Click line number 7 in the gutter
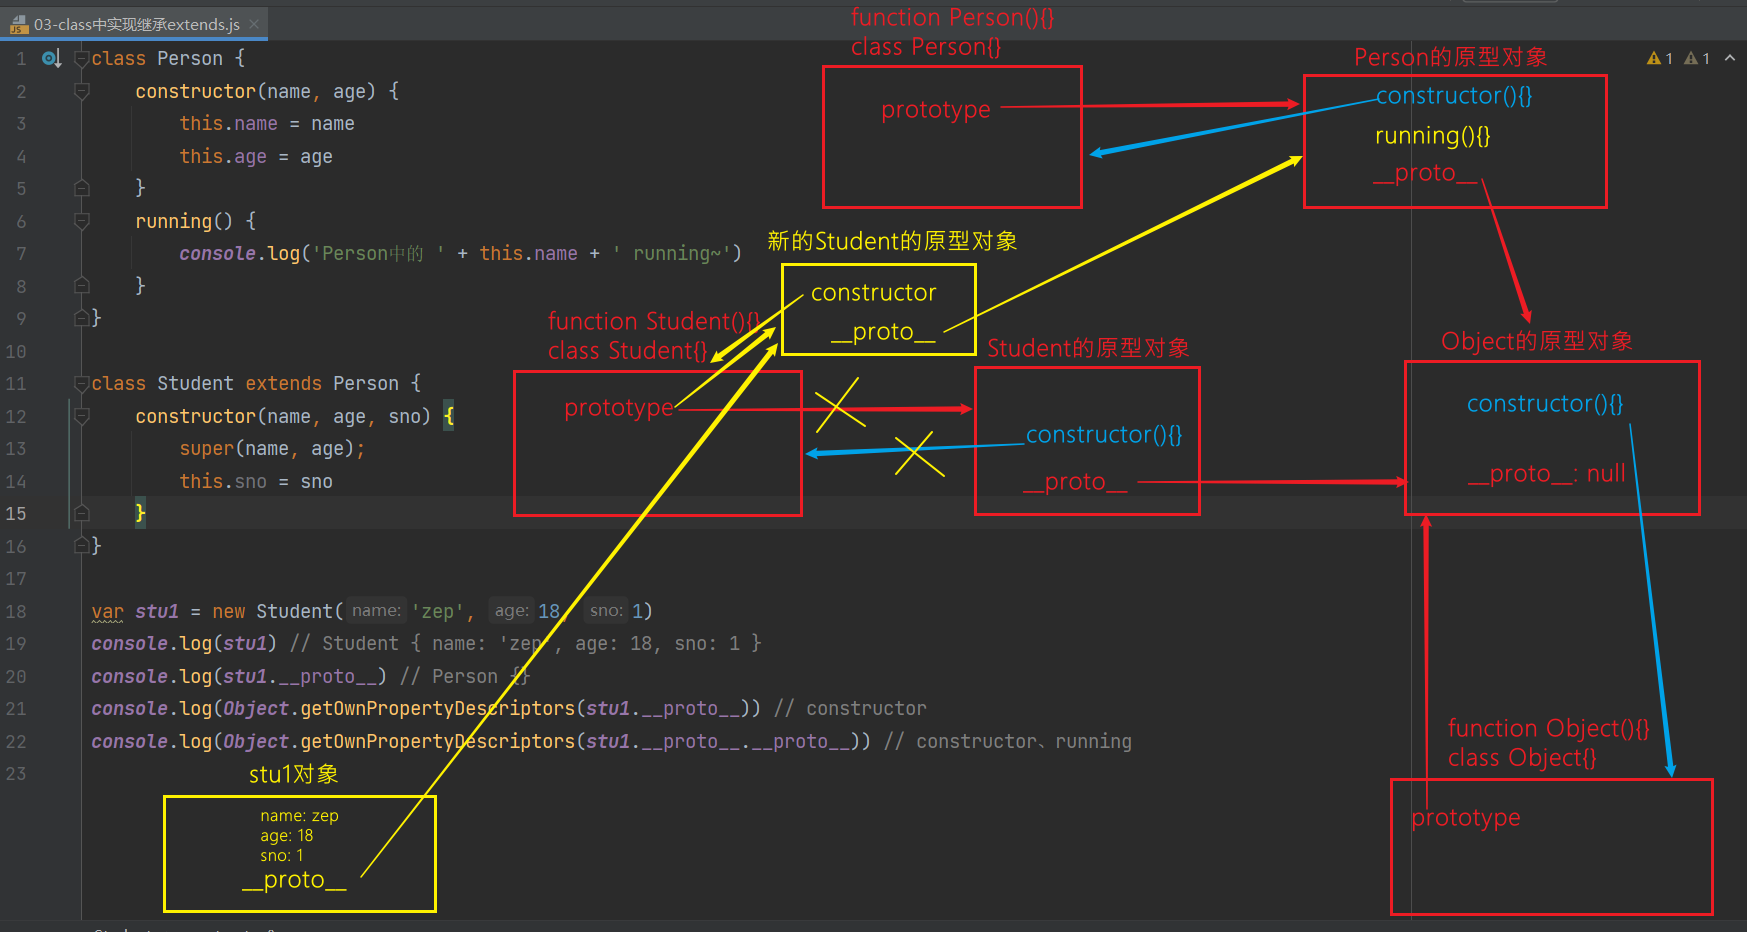Image resolution: width=1747 pixels, height=932 pixels. click(x=21, y=254)
